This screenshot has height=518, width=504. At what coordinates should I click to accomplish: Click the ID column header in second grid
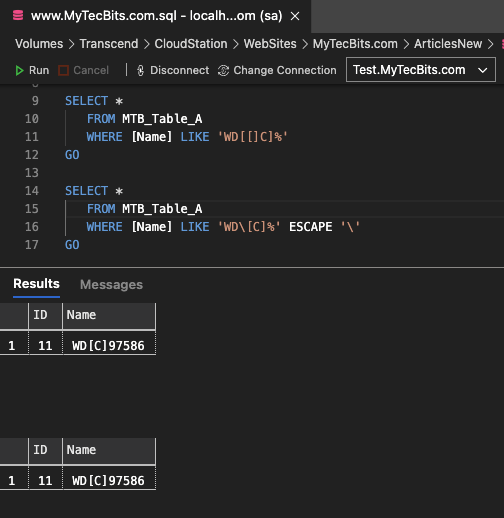45,451
